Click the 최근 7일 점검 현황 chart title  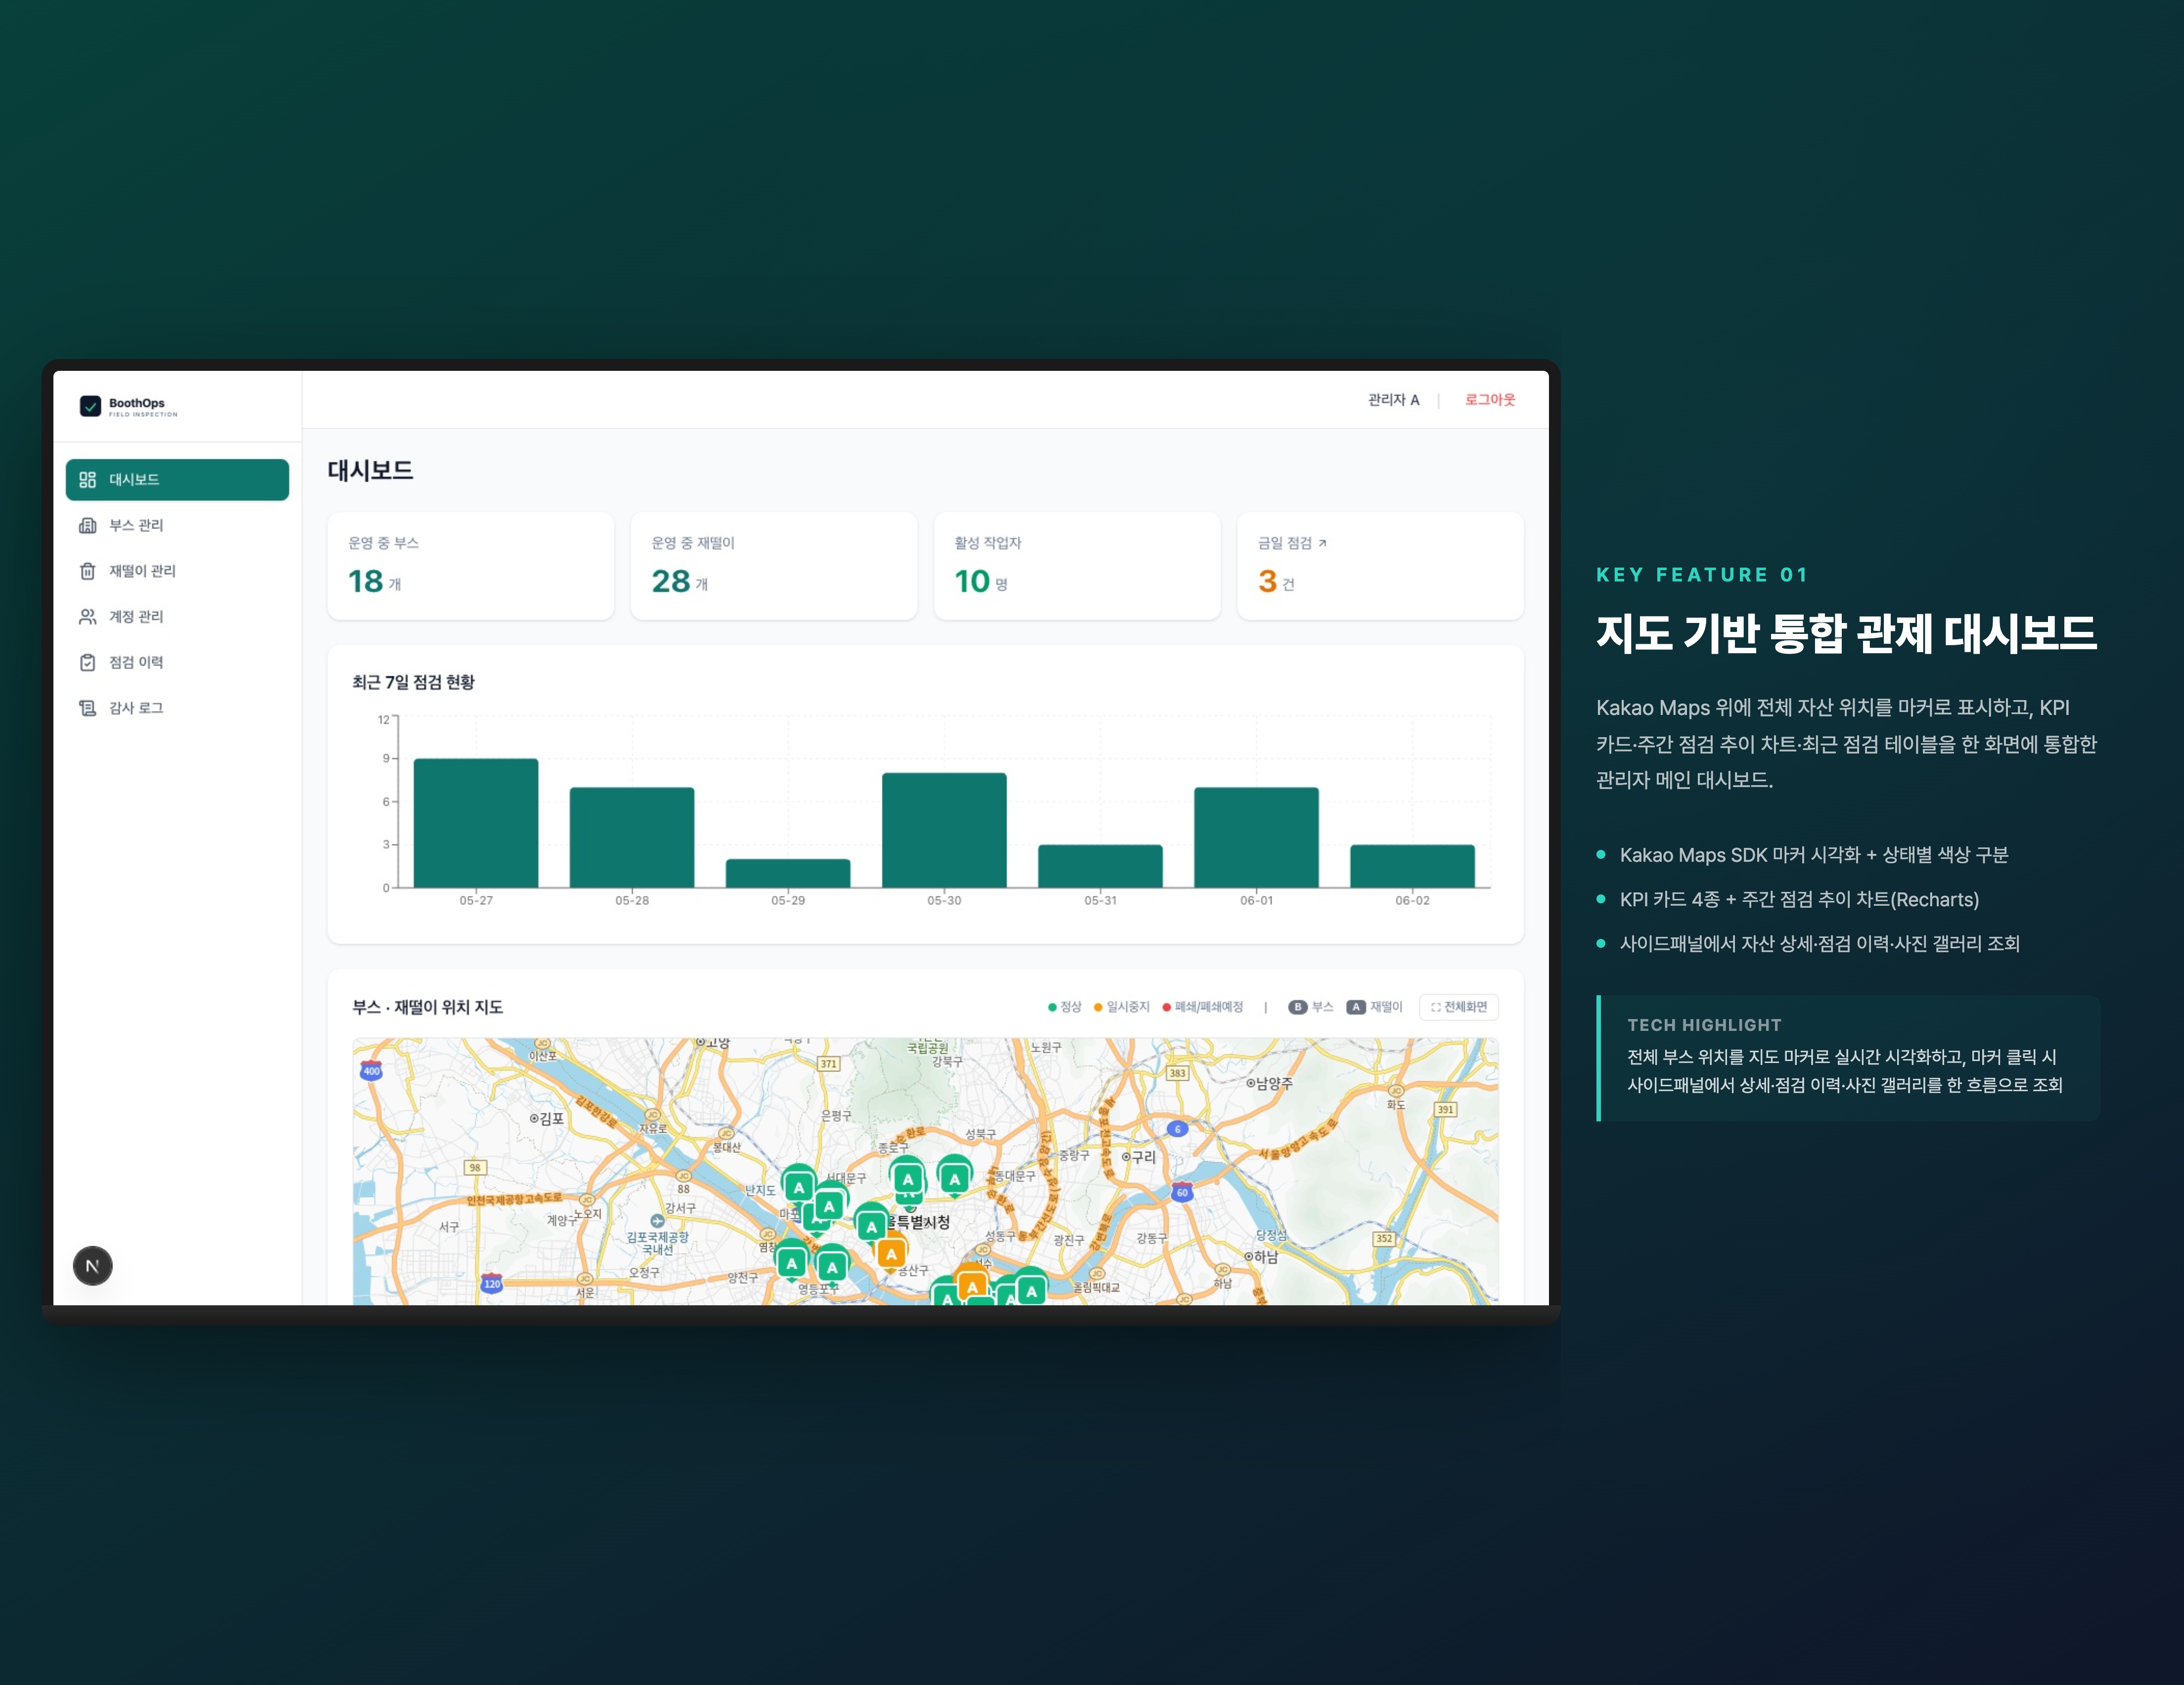pos(413,683)
